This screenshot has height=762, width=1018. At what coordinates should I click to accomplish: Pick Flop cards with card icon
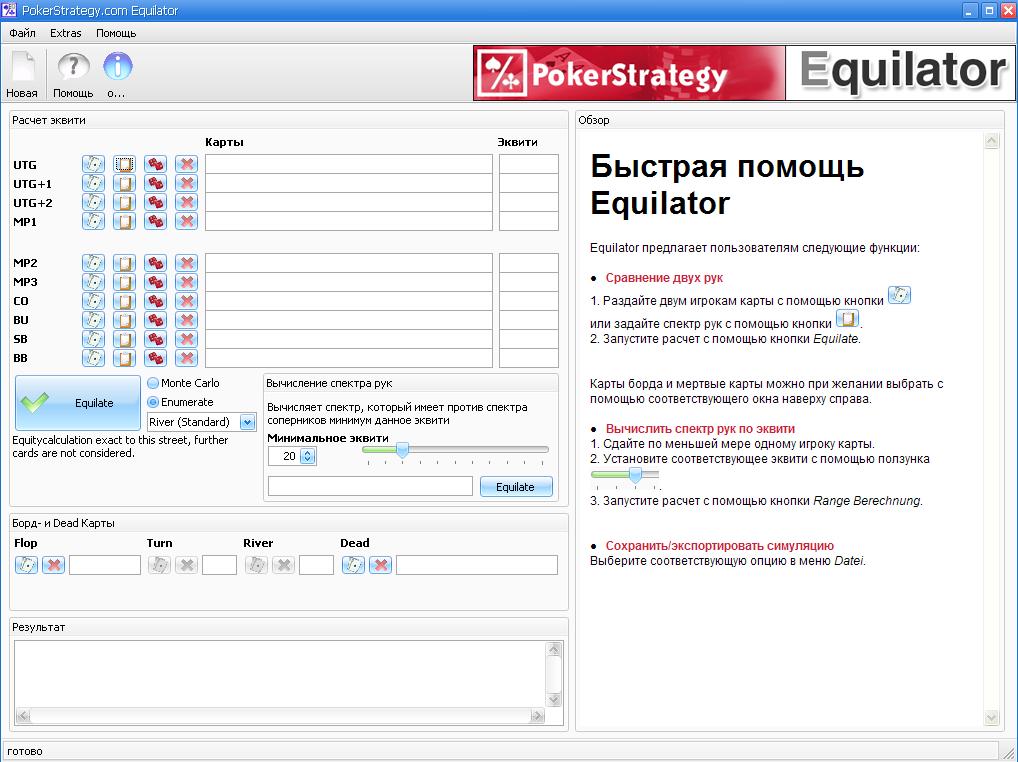pyautogui.click(x=26, y=565)
